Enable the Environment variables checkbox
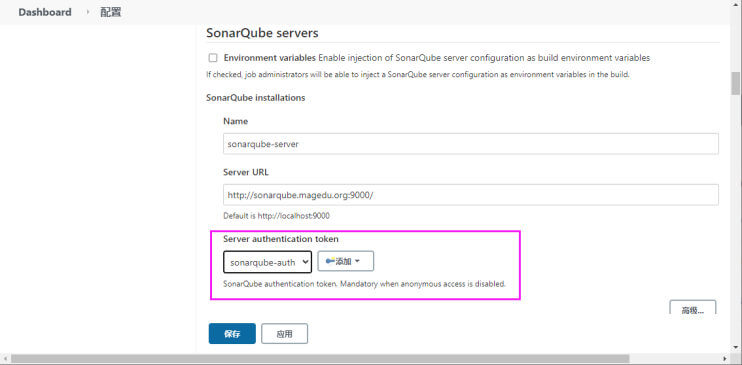742x365 pixels. [213, 58]
